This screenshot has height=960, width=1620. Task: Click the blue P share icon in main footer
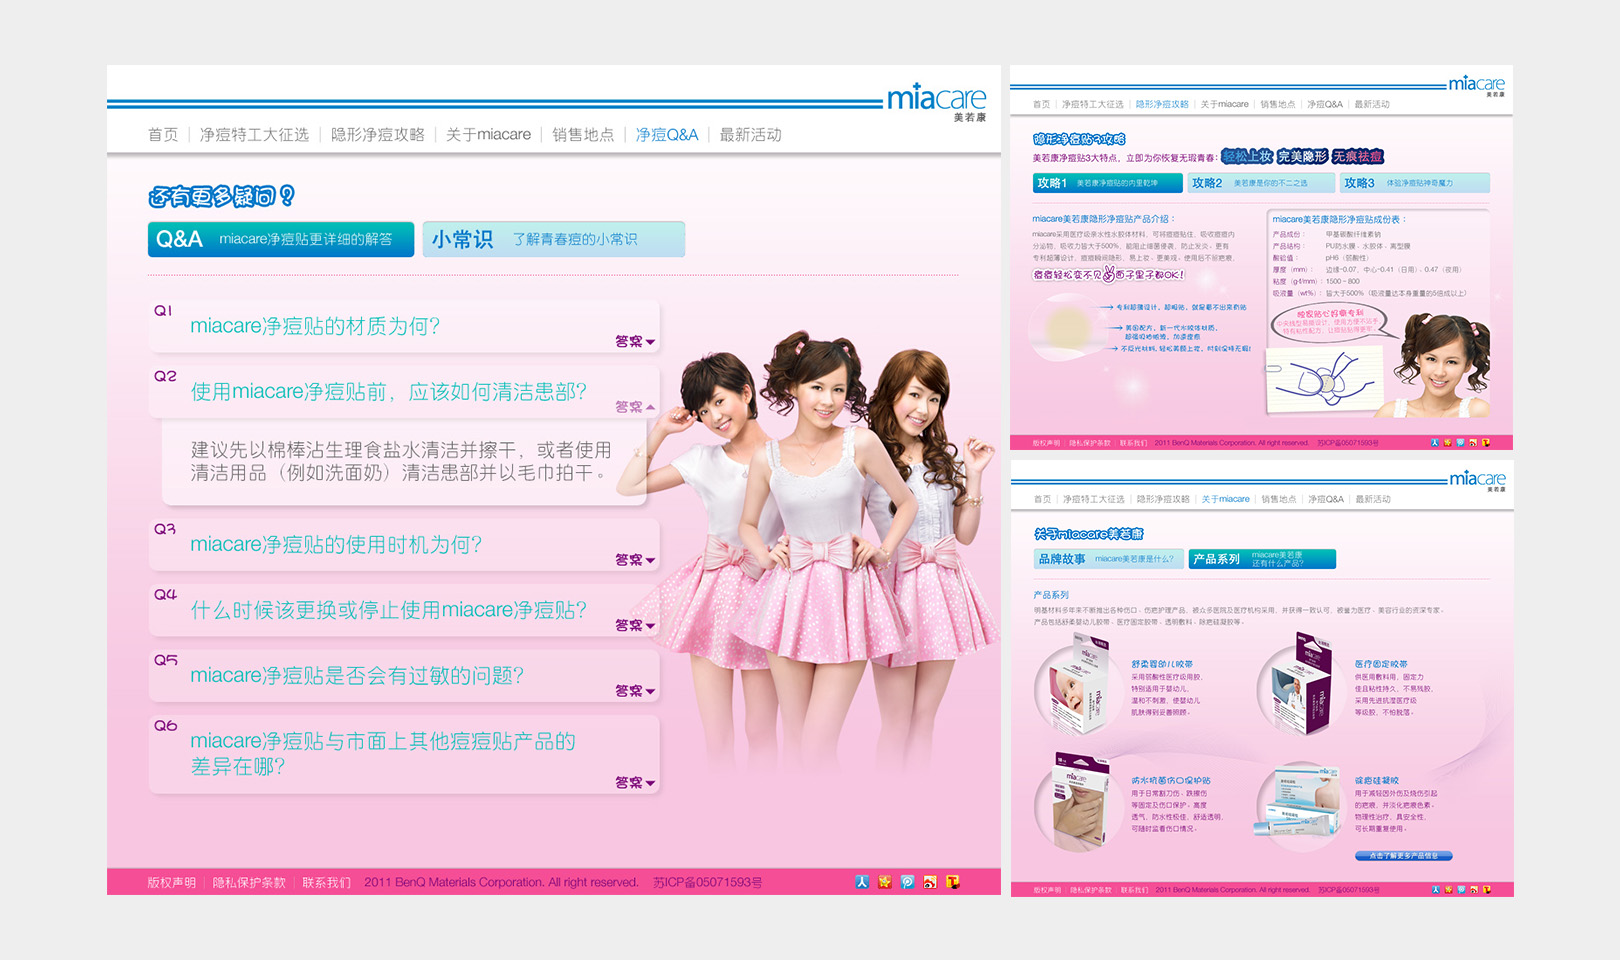907,882
